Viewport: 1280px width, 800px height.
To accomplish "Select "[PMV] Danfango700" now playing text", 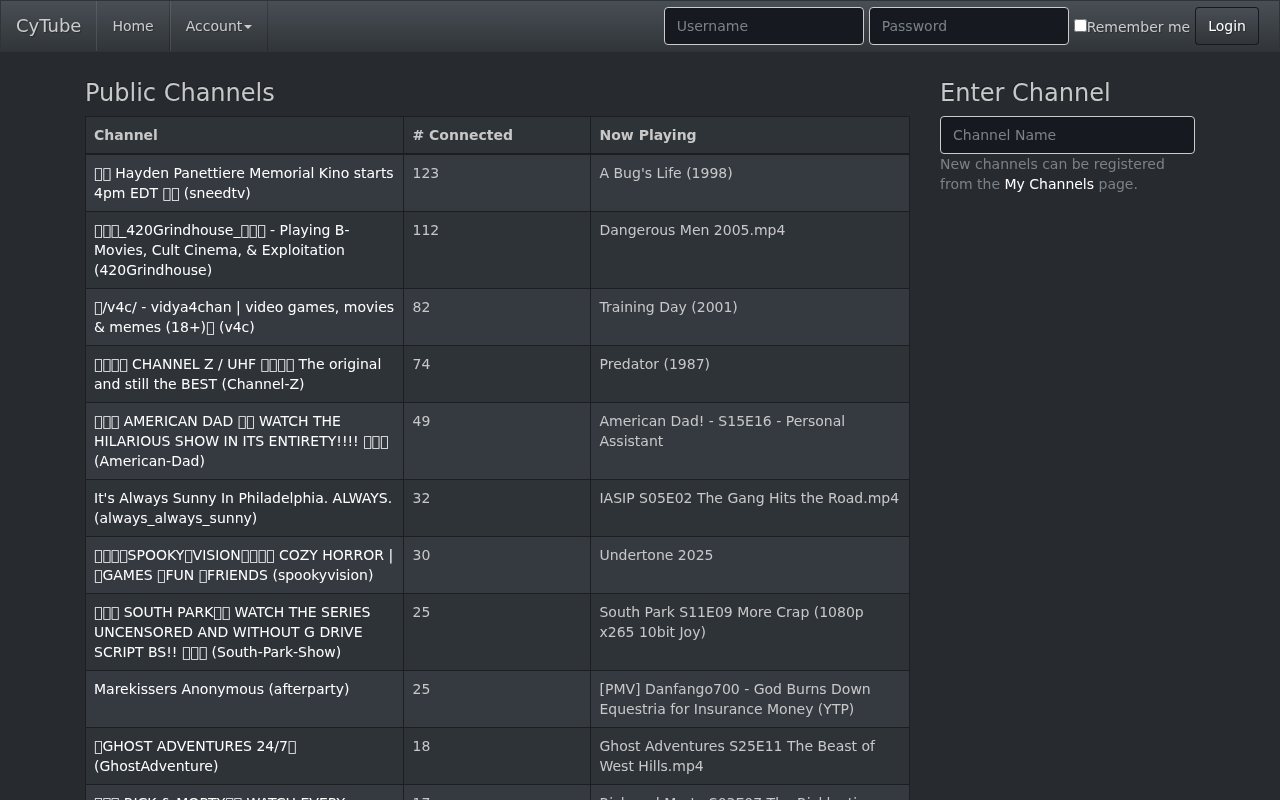I will pos(735,699).
